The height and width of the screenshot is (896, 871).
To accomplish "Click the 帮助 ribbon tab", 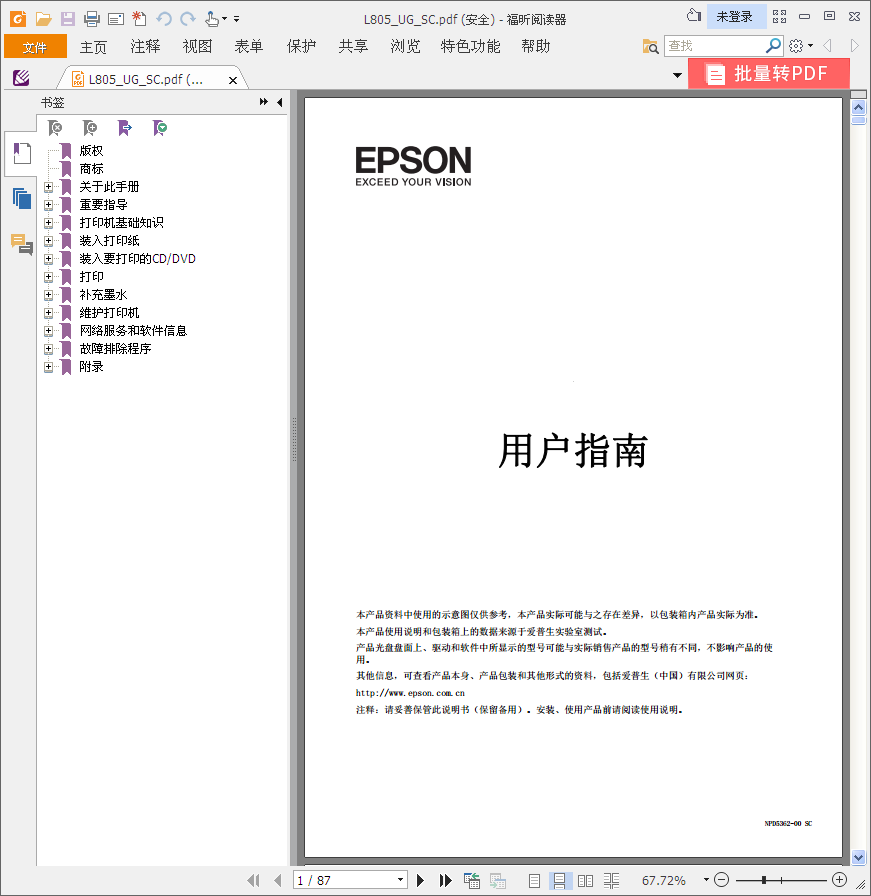I will (536, 46).
